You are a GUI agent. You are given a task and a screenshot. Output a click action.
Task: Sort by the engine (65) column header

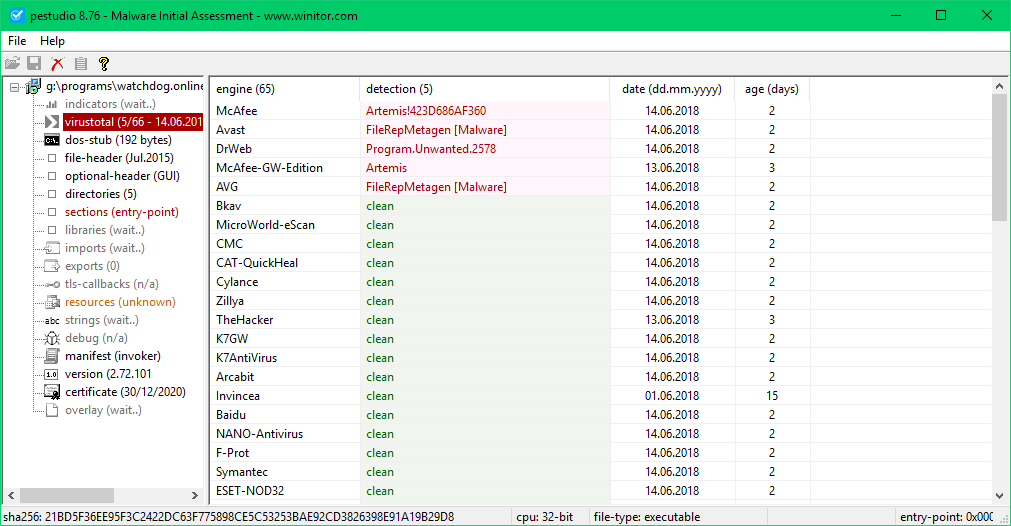[284, 89]
